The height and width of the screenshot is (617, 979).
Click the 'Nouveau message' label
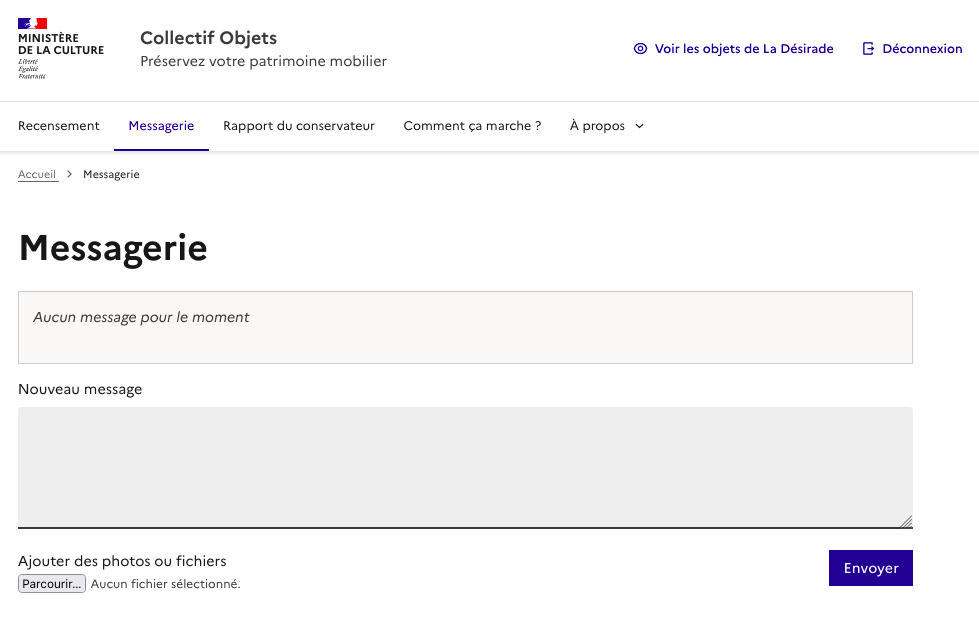click(x=80, y=389)
